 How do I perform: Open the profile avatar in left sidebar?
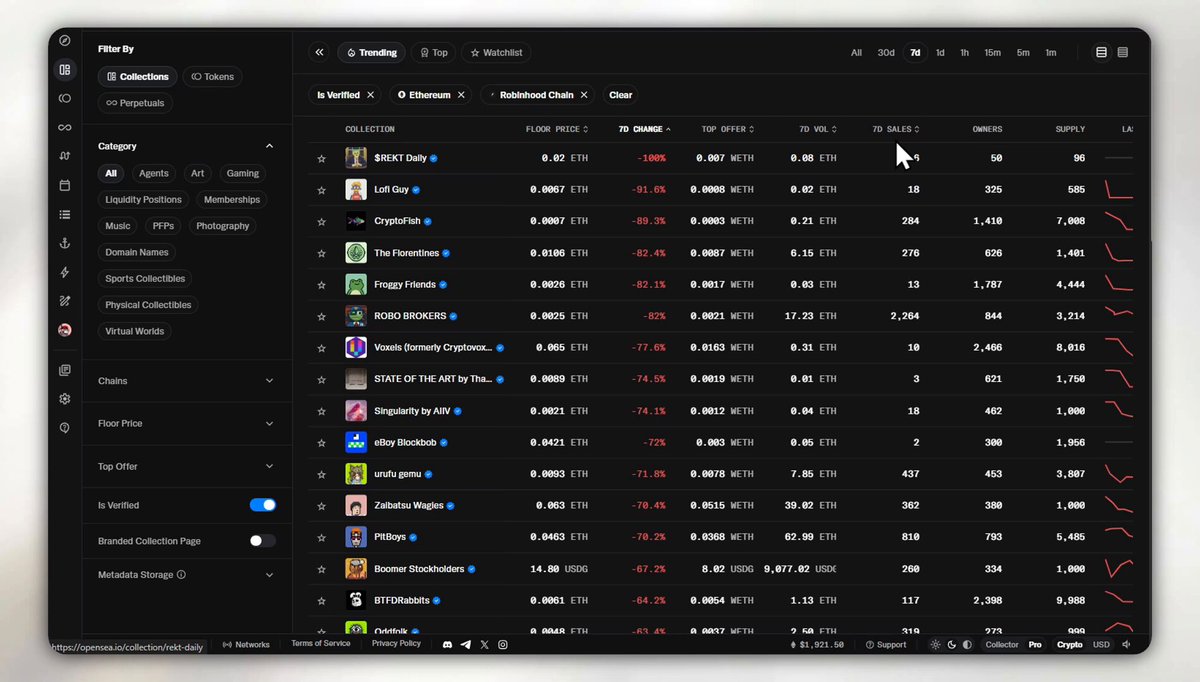click(x=65, y=330)
